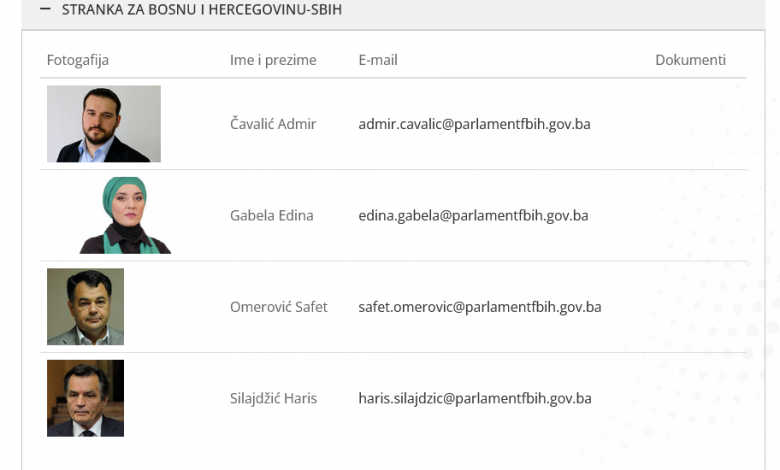Click the empty Dokumenti cell for Čavalić Admir

(x=690, y=124)
